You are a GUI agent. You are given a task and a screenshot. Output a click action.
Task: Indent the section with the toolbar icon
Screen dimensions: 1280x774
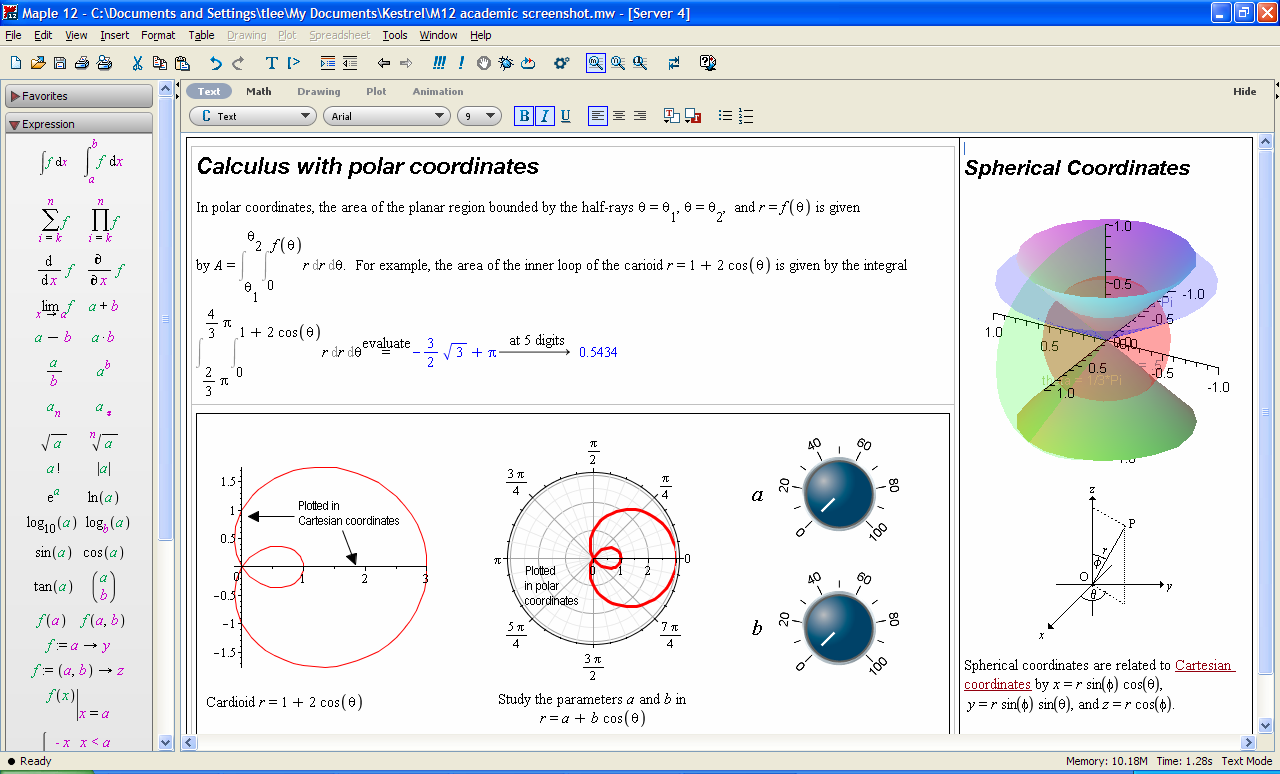click(328, 63)
